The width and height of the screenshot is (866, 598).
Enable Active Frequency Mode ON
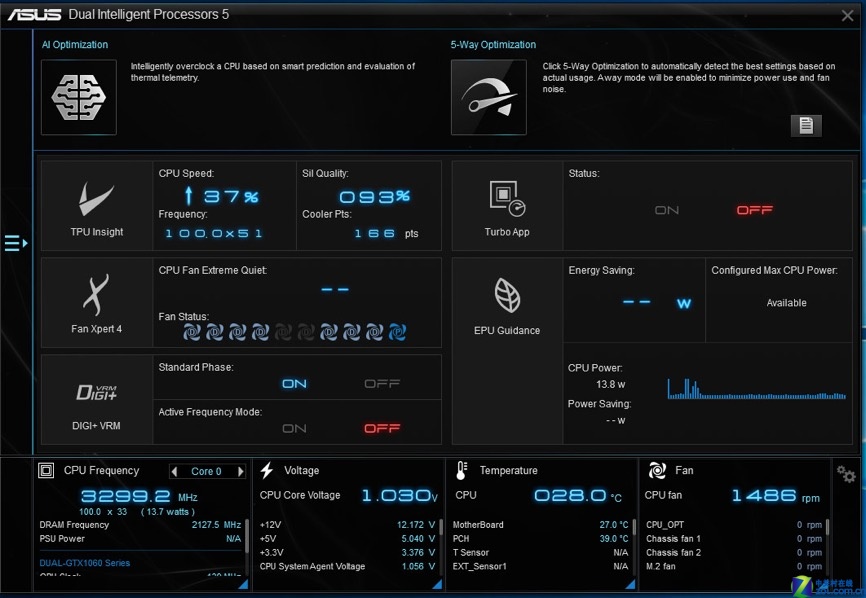click(x=294, y=428)
